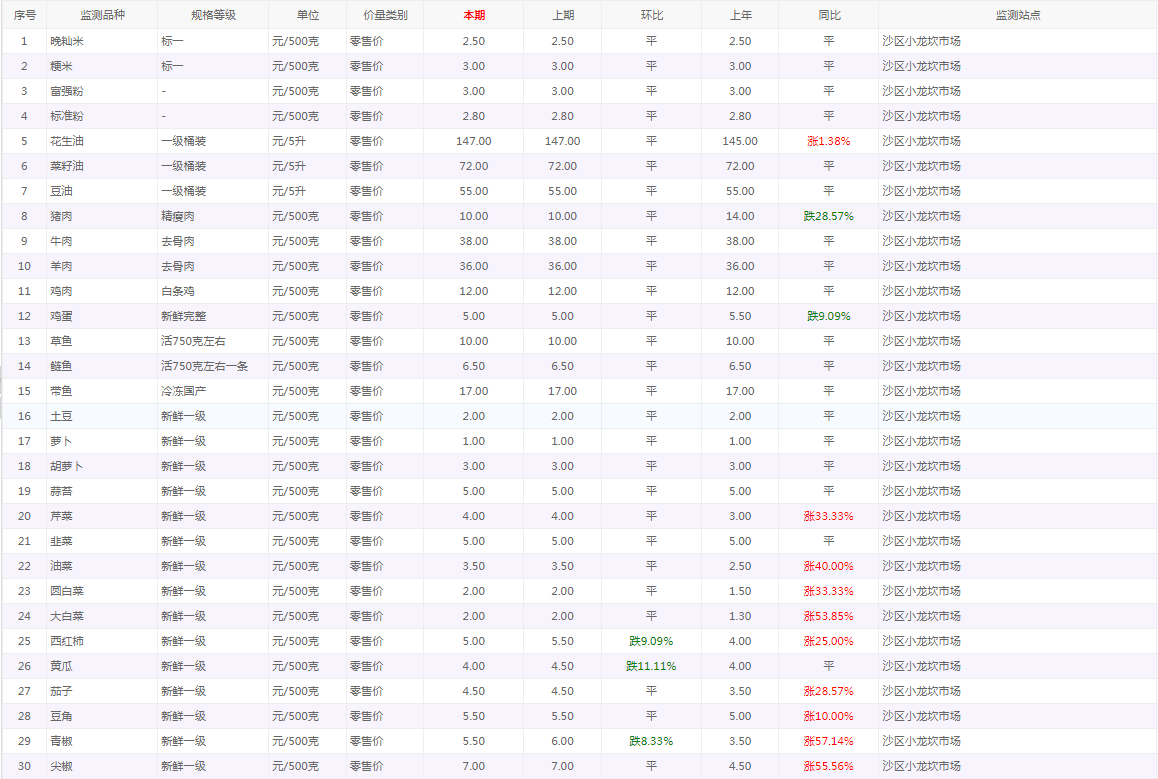Screen dimensions: 1158x779
Task: Select the 同比 column header
Action: point(828,16)
